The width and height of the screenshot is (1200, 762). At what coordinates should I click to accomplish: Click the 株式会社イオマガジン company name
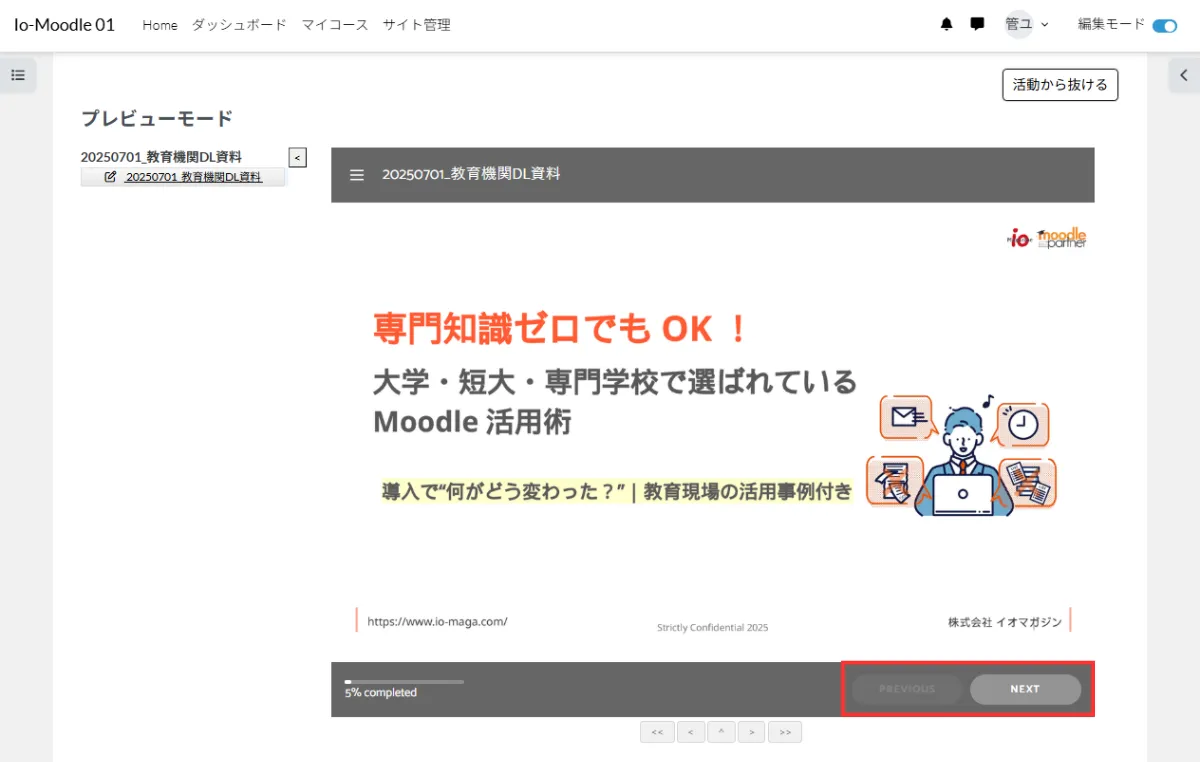tap(1005, 622)
